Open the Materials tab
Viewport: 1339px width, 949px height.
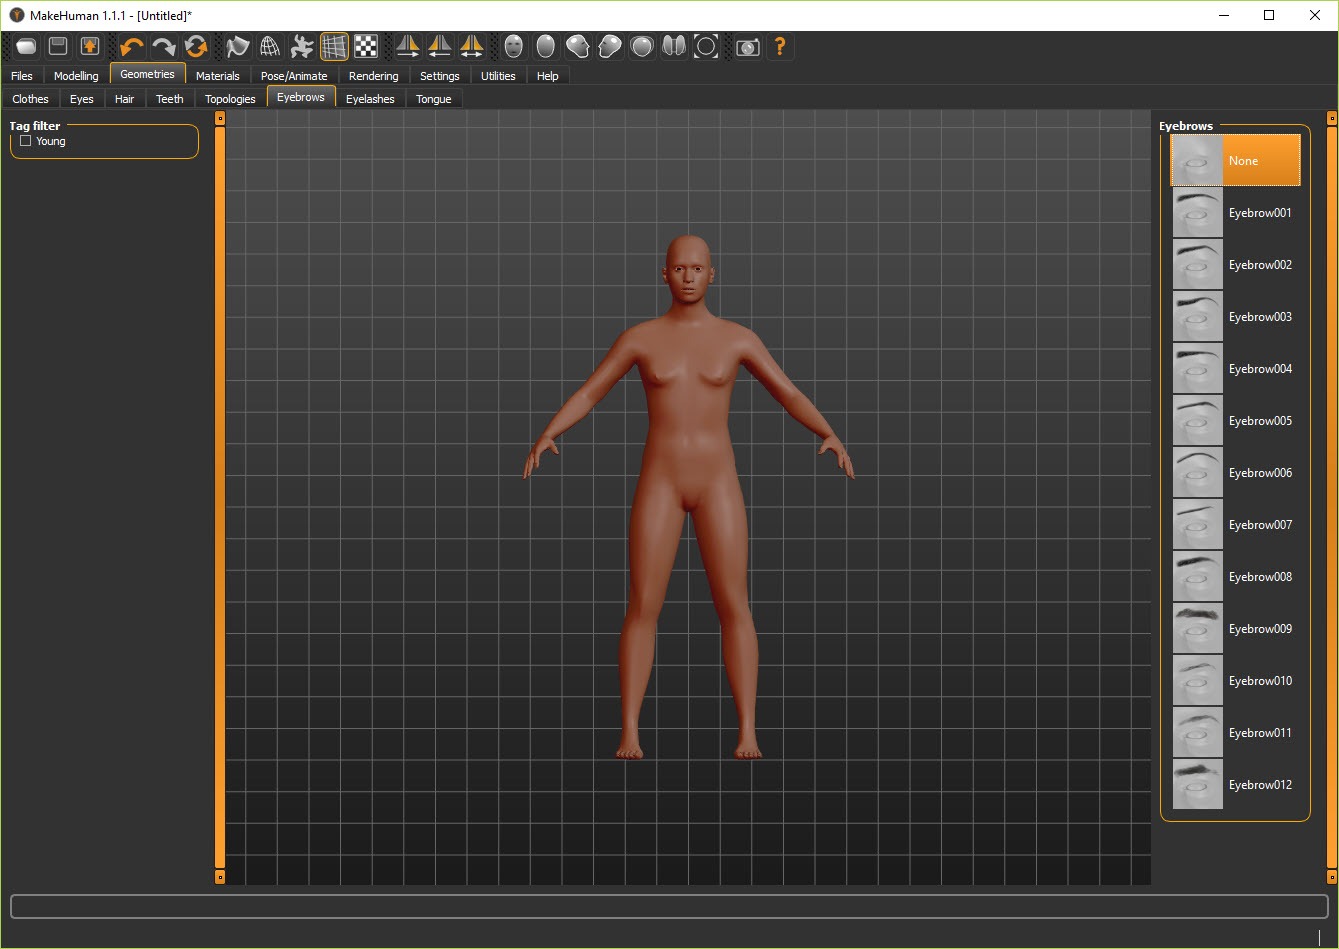click(217, 76)
